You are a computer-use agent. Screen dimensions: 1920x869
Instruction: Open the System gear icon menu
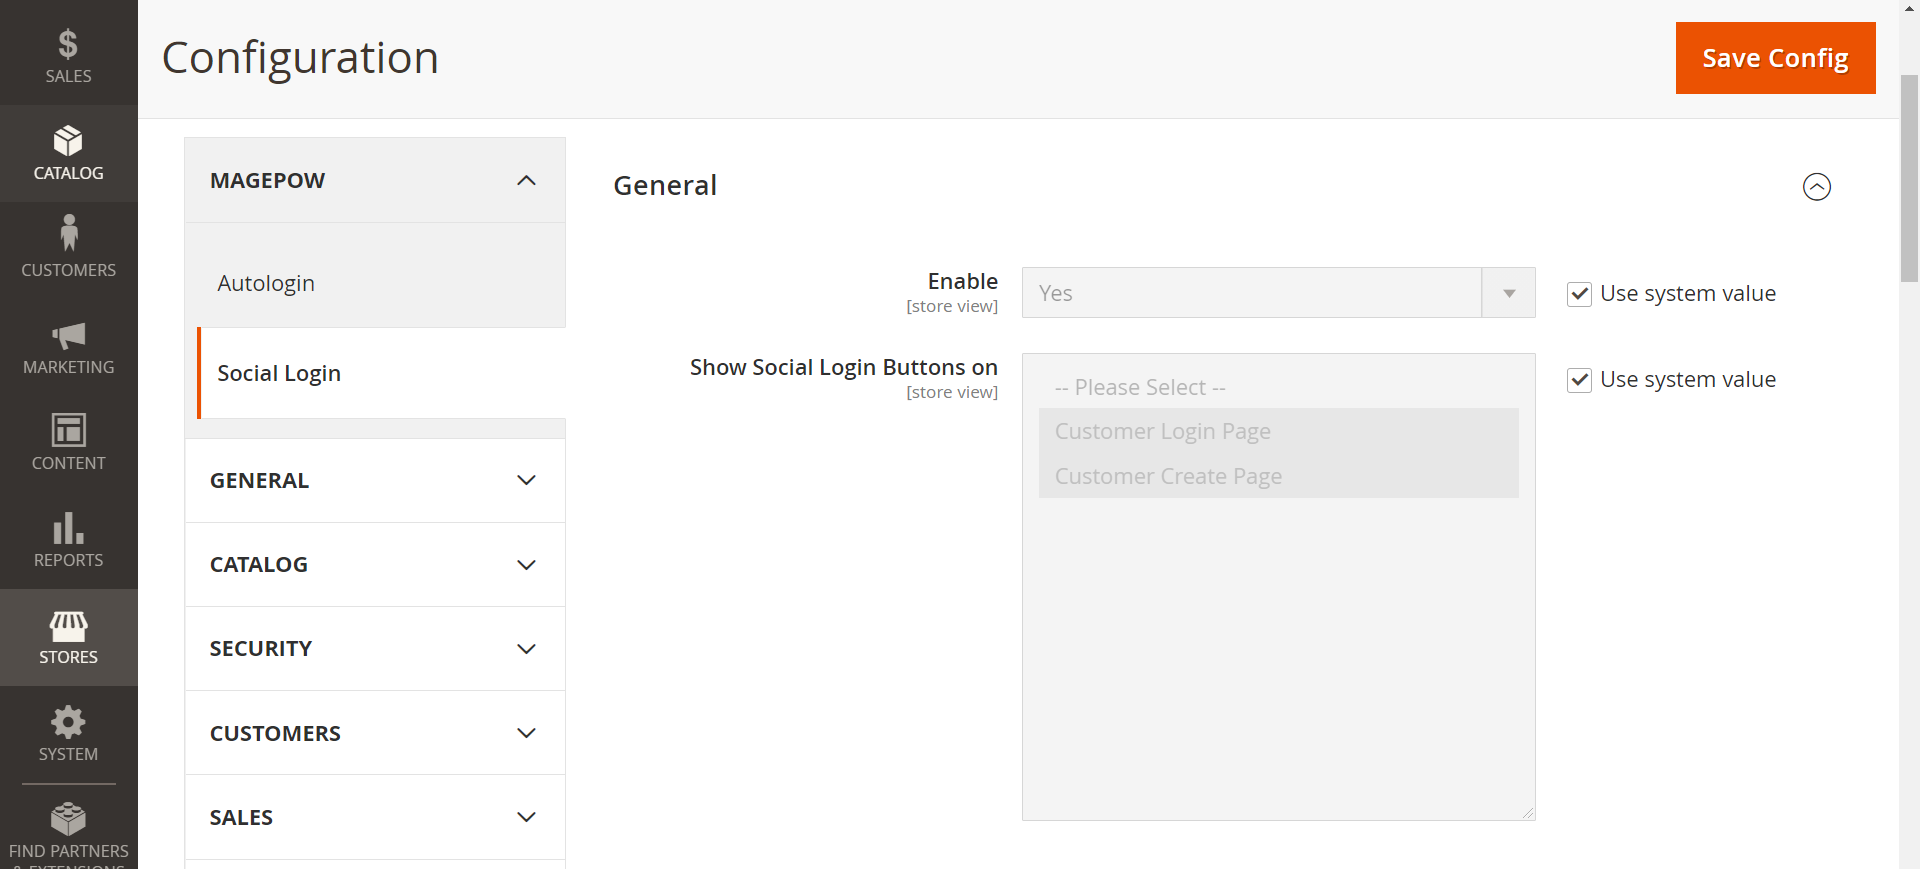[68, 733]
